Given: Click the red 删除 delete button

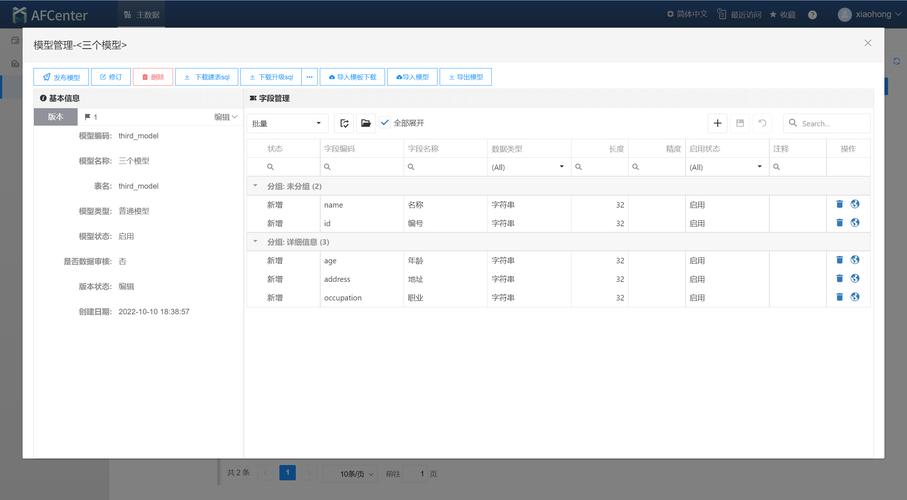Looking at the screenshot, I should pyautogui.click(x=152, y=77).
